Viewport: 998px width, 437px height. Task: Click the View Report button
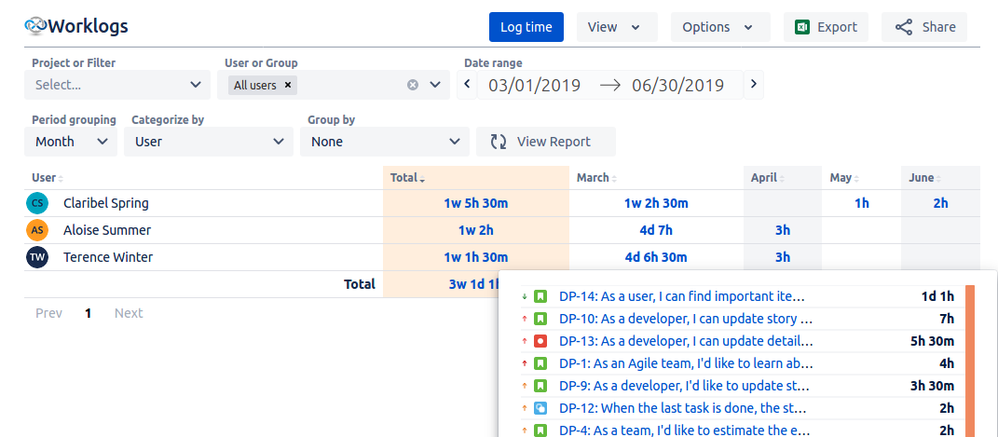pos(545,142)
